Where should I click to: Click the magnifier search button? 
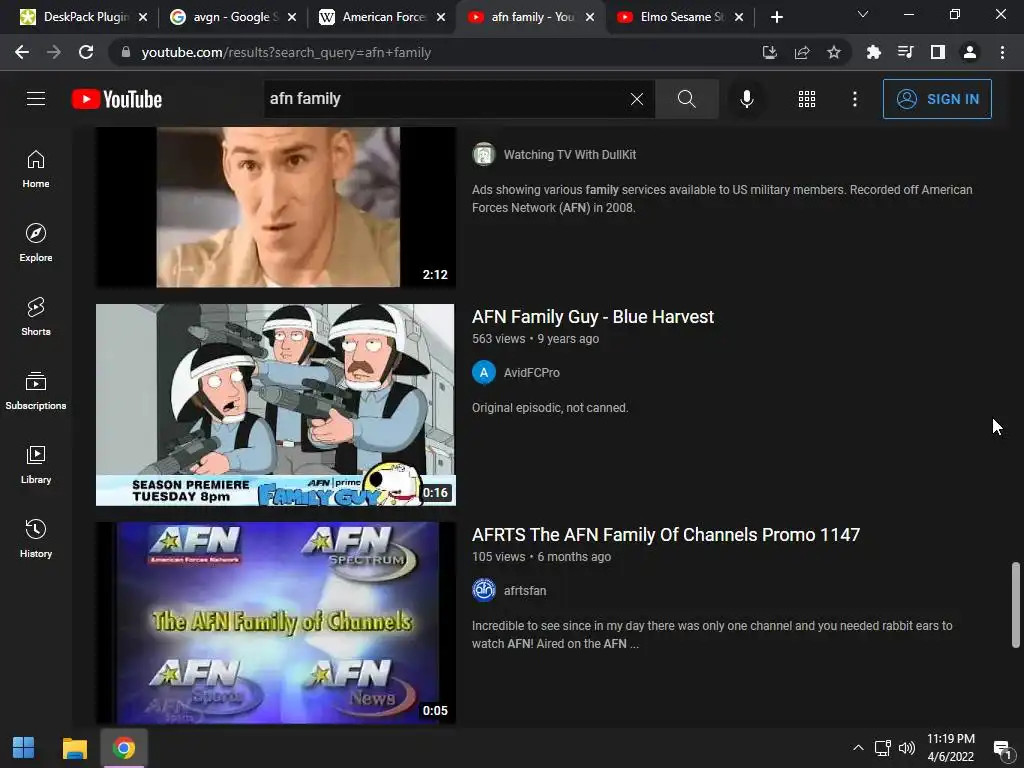point(686,99)
